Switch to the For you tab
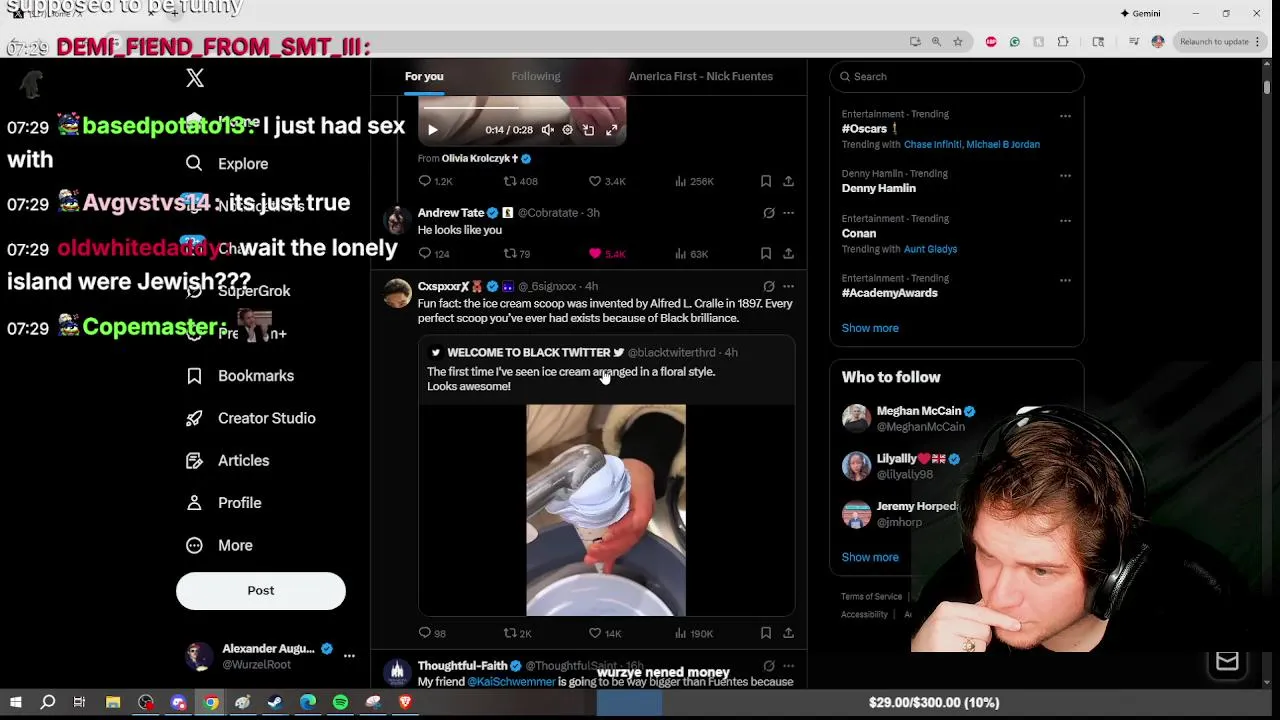The height and width of the screenshot is (720, 1280). (x=424, y=76)
